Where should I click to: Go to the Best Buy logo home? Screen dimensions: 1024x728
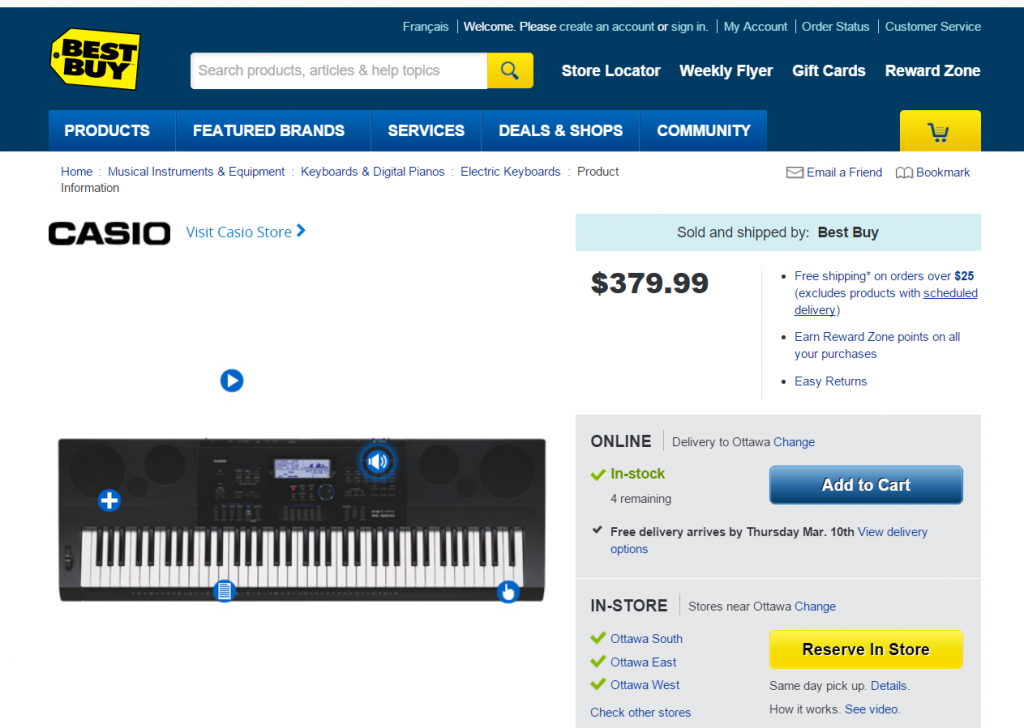[x=95, y=59]
